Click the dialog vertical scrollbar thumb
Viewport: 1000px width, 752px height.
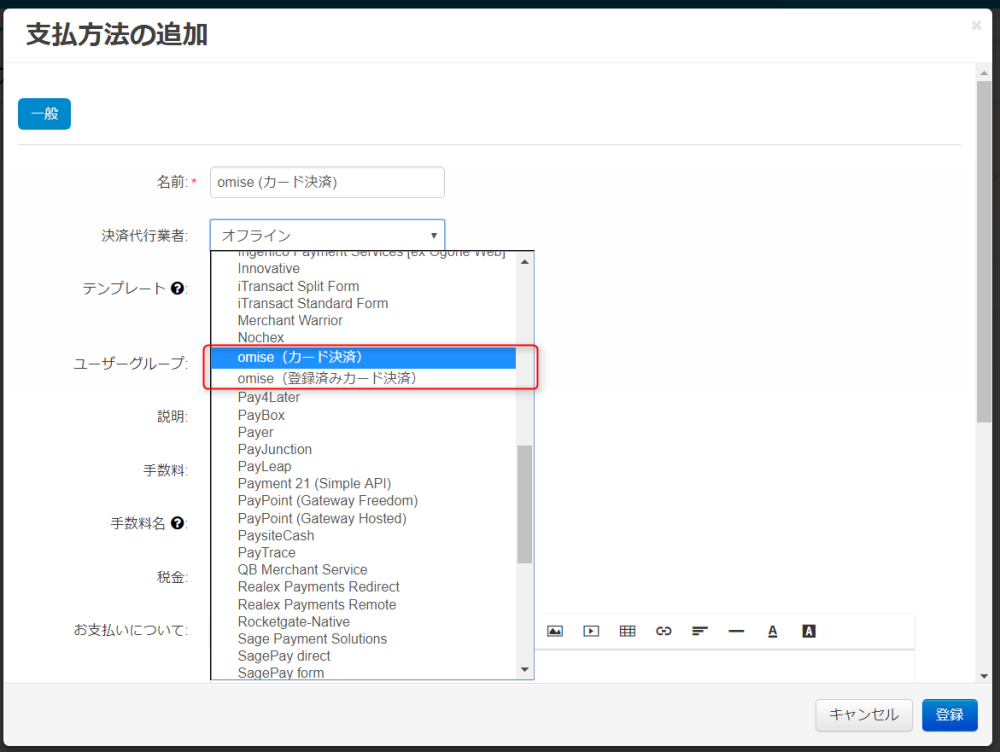coord(983,252)
